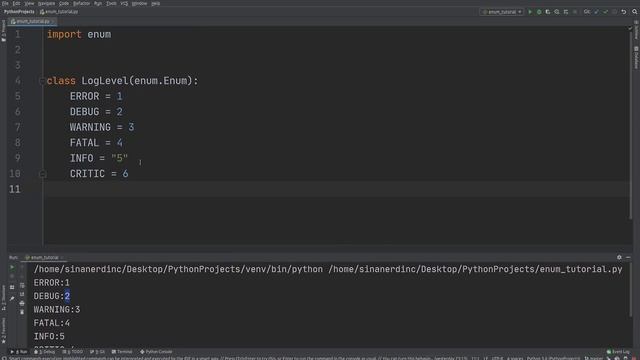
Task: Open the Refactor menu
Action: tap(81, 3)
